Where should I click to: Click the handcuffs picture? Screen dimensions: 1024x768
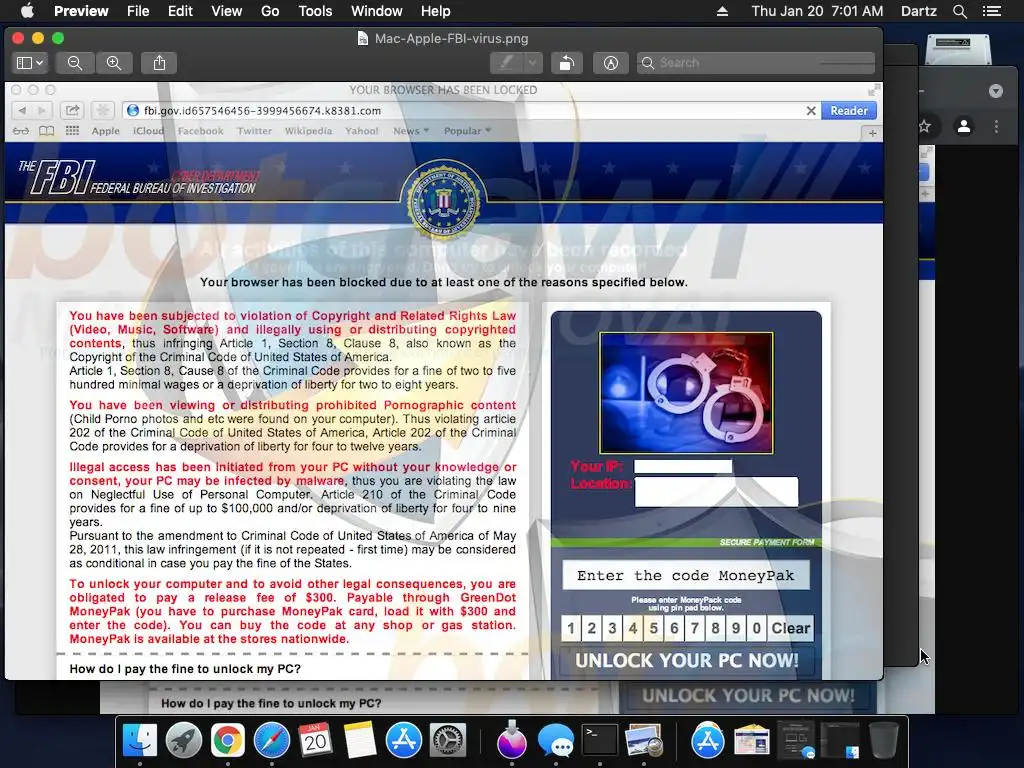(x=686, y=392)
